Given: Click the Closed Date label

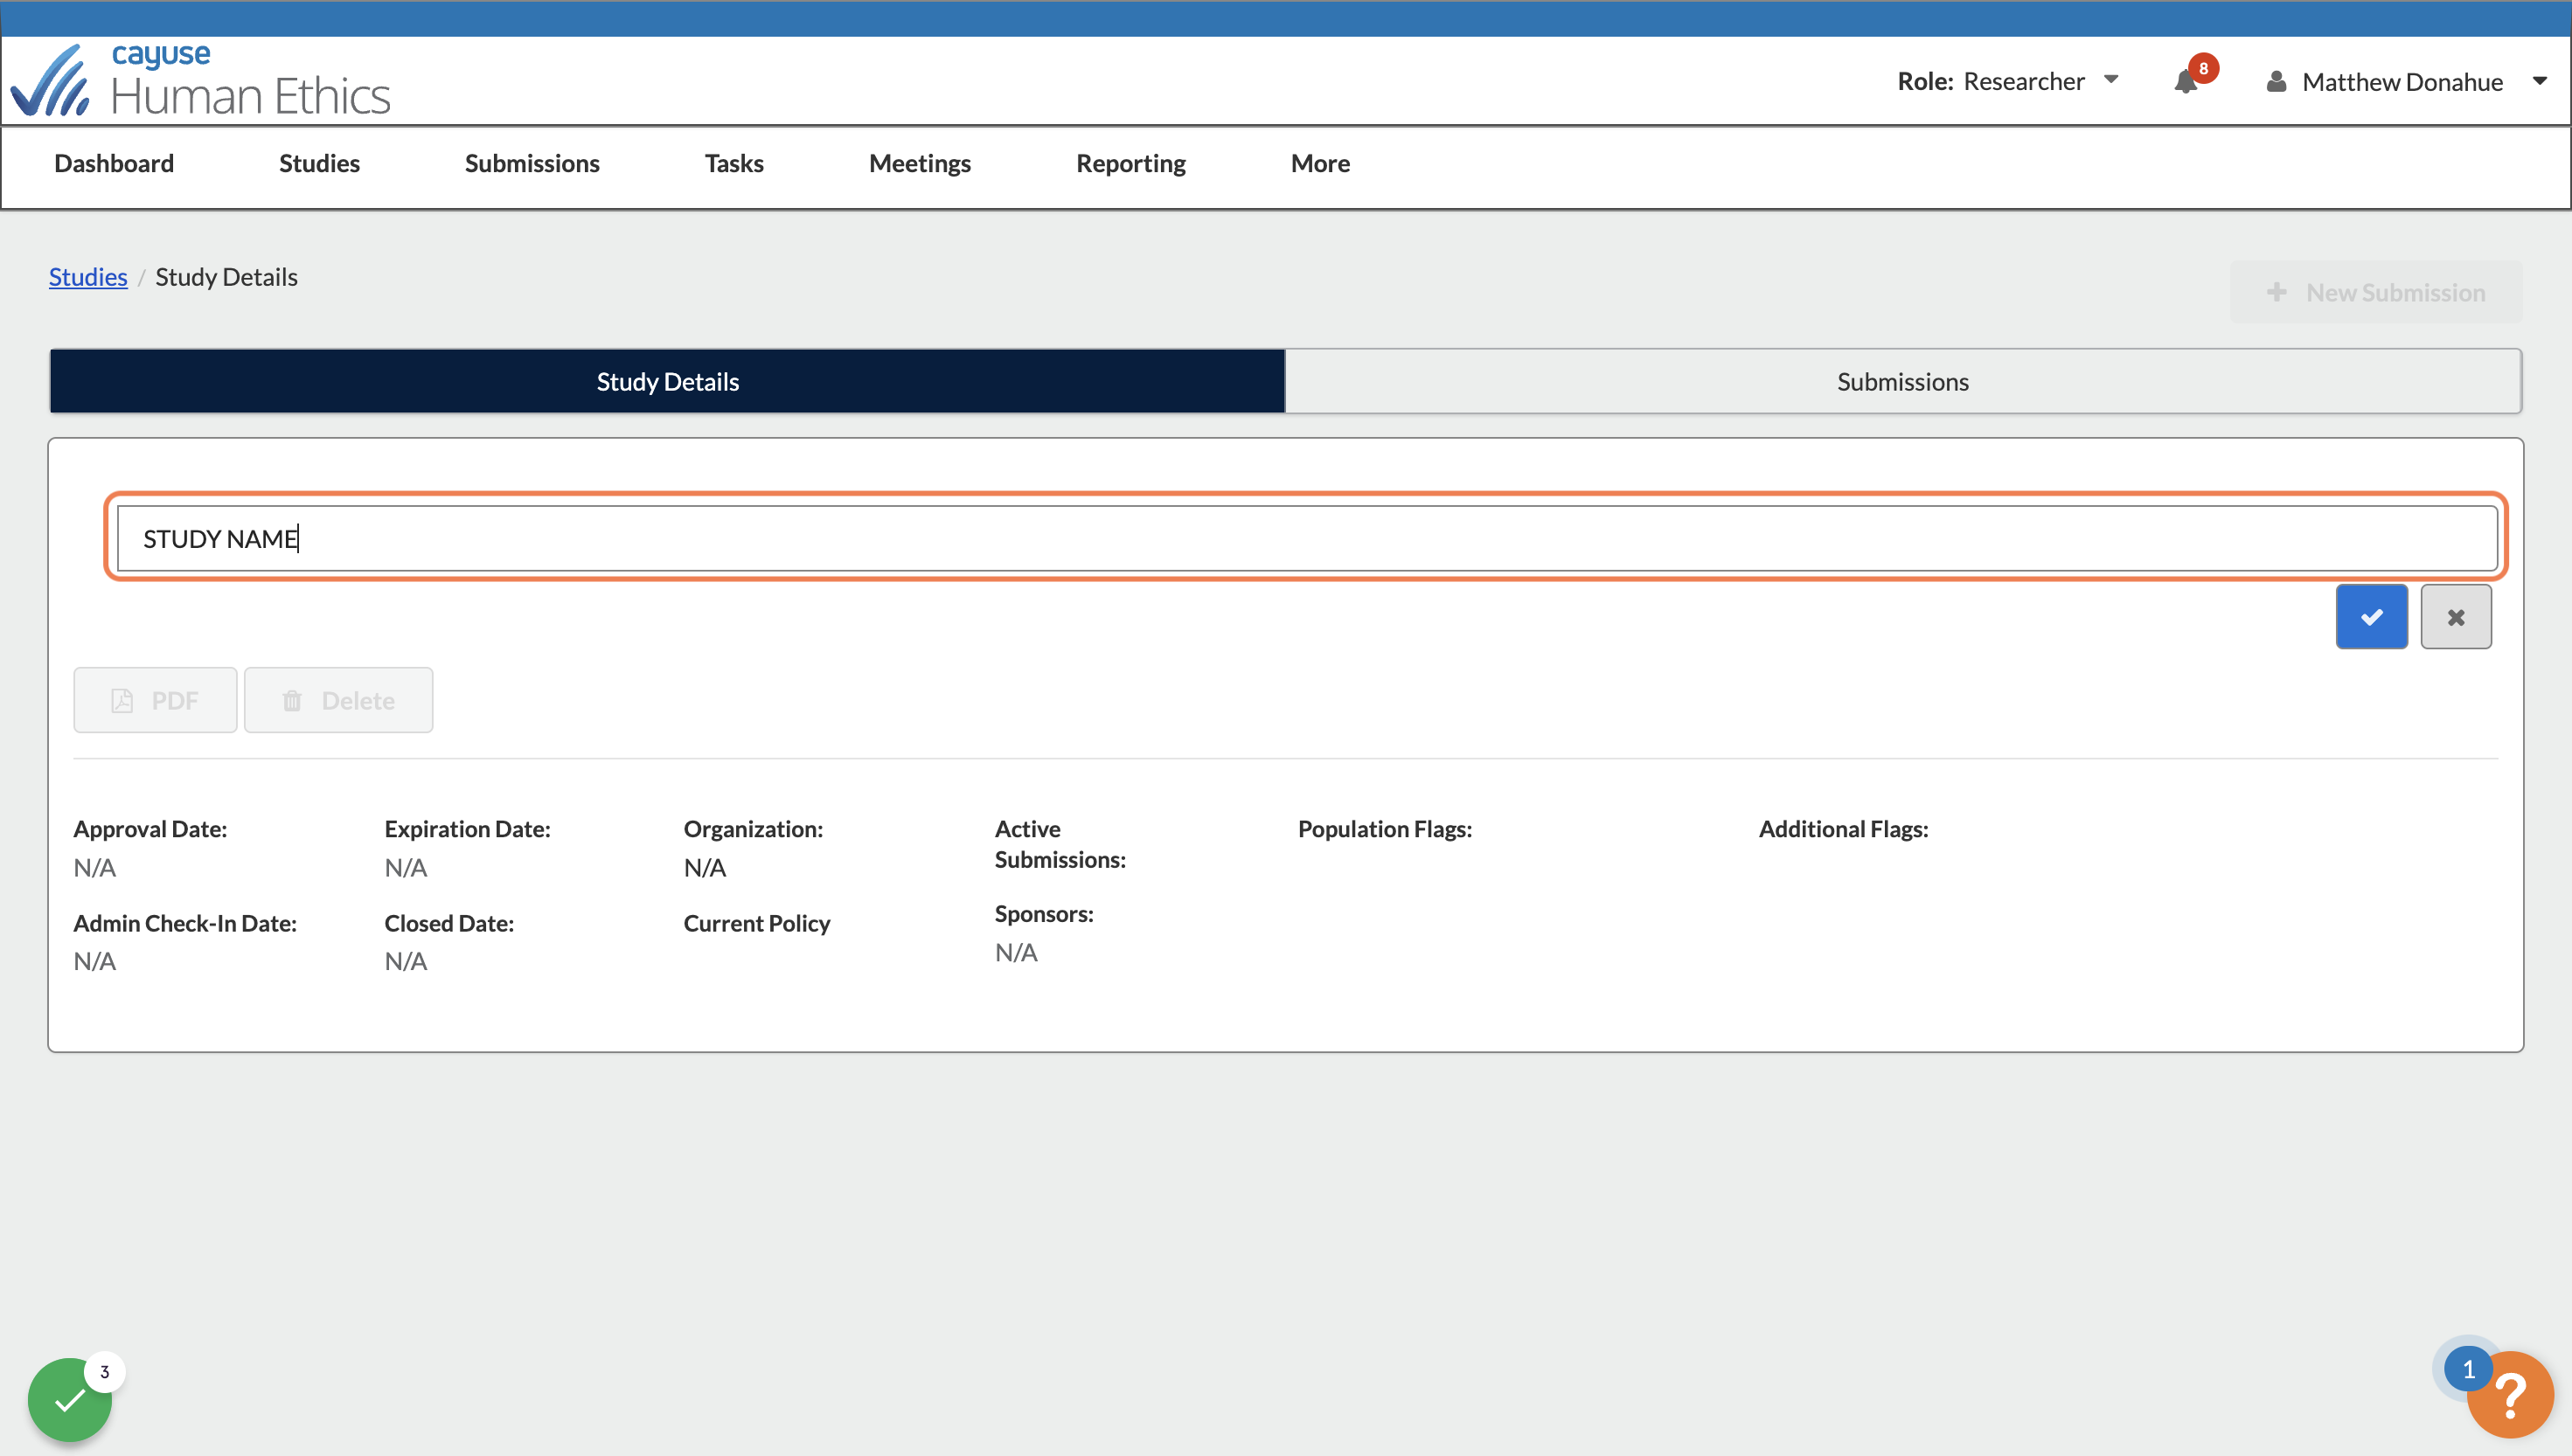Looking at the screenshot, I should (449, 923).
